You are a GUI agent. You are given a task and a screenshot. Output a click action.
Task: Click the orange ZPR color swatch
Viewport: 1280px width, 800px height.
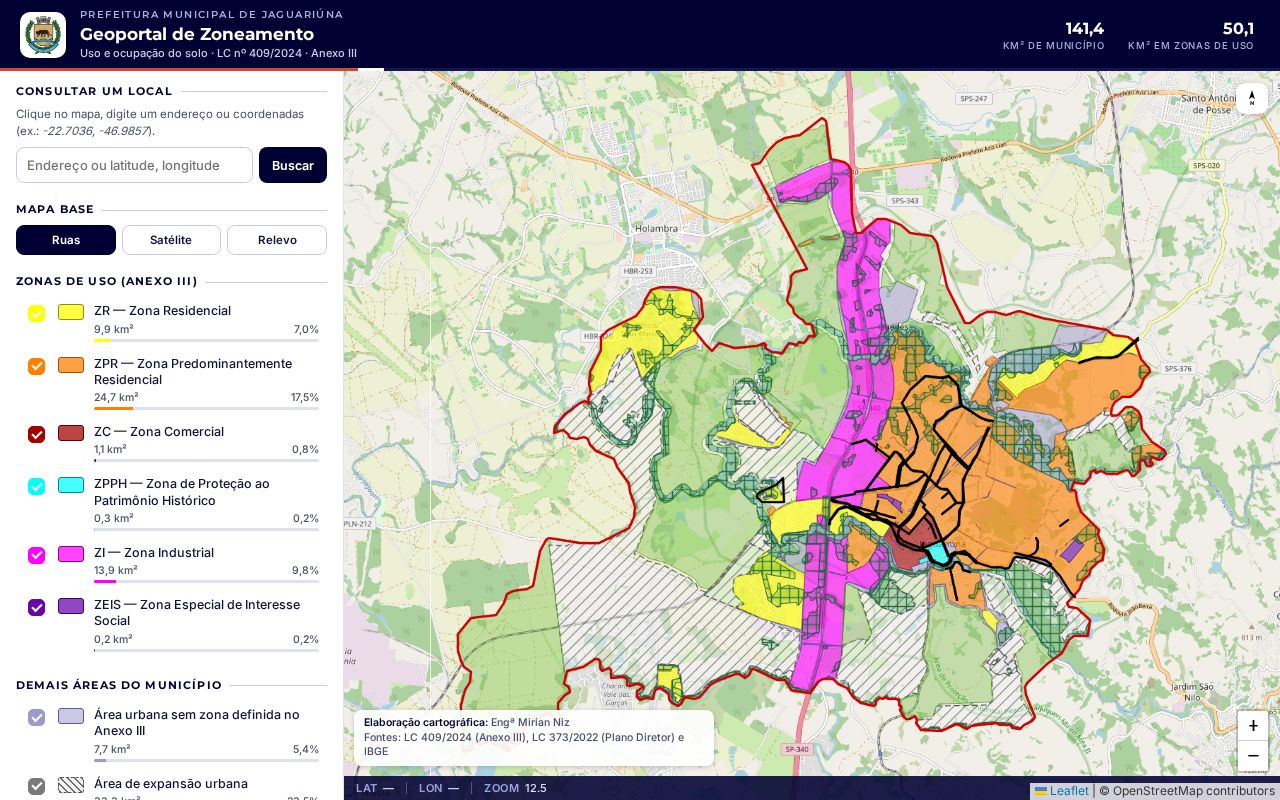(71, 365)
